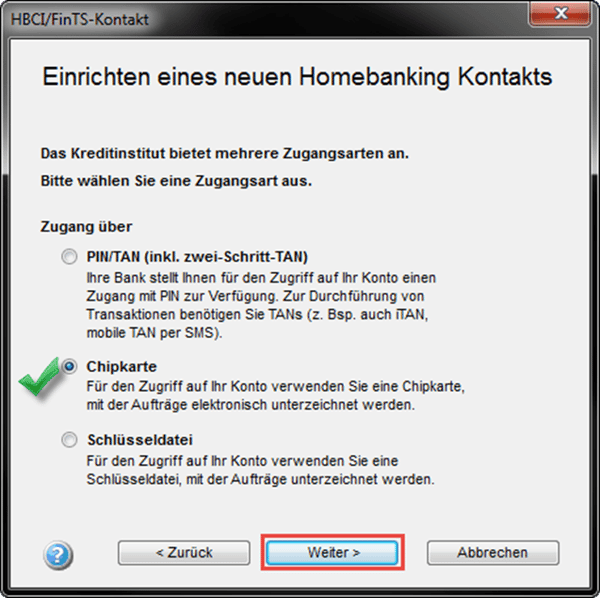Open help via the blue question mark icon
This screenshot has height=598, width=600.
tap(58, 555)
